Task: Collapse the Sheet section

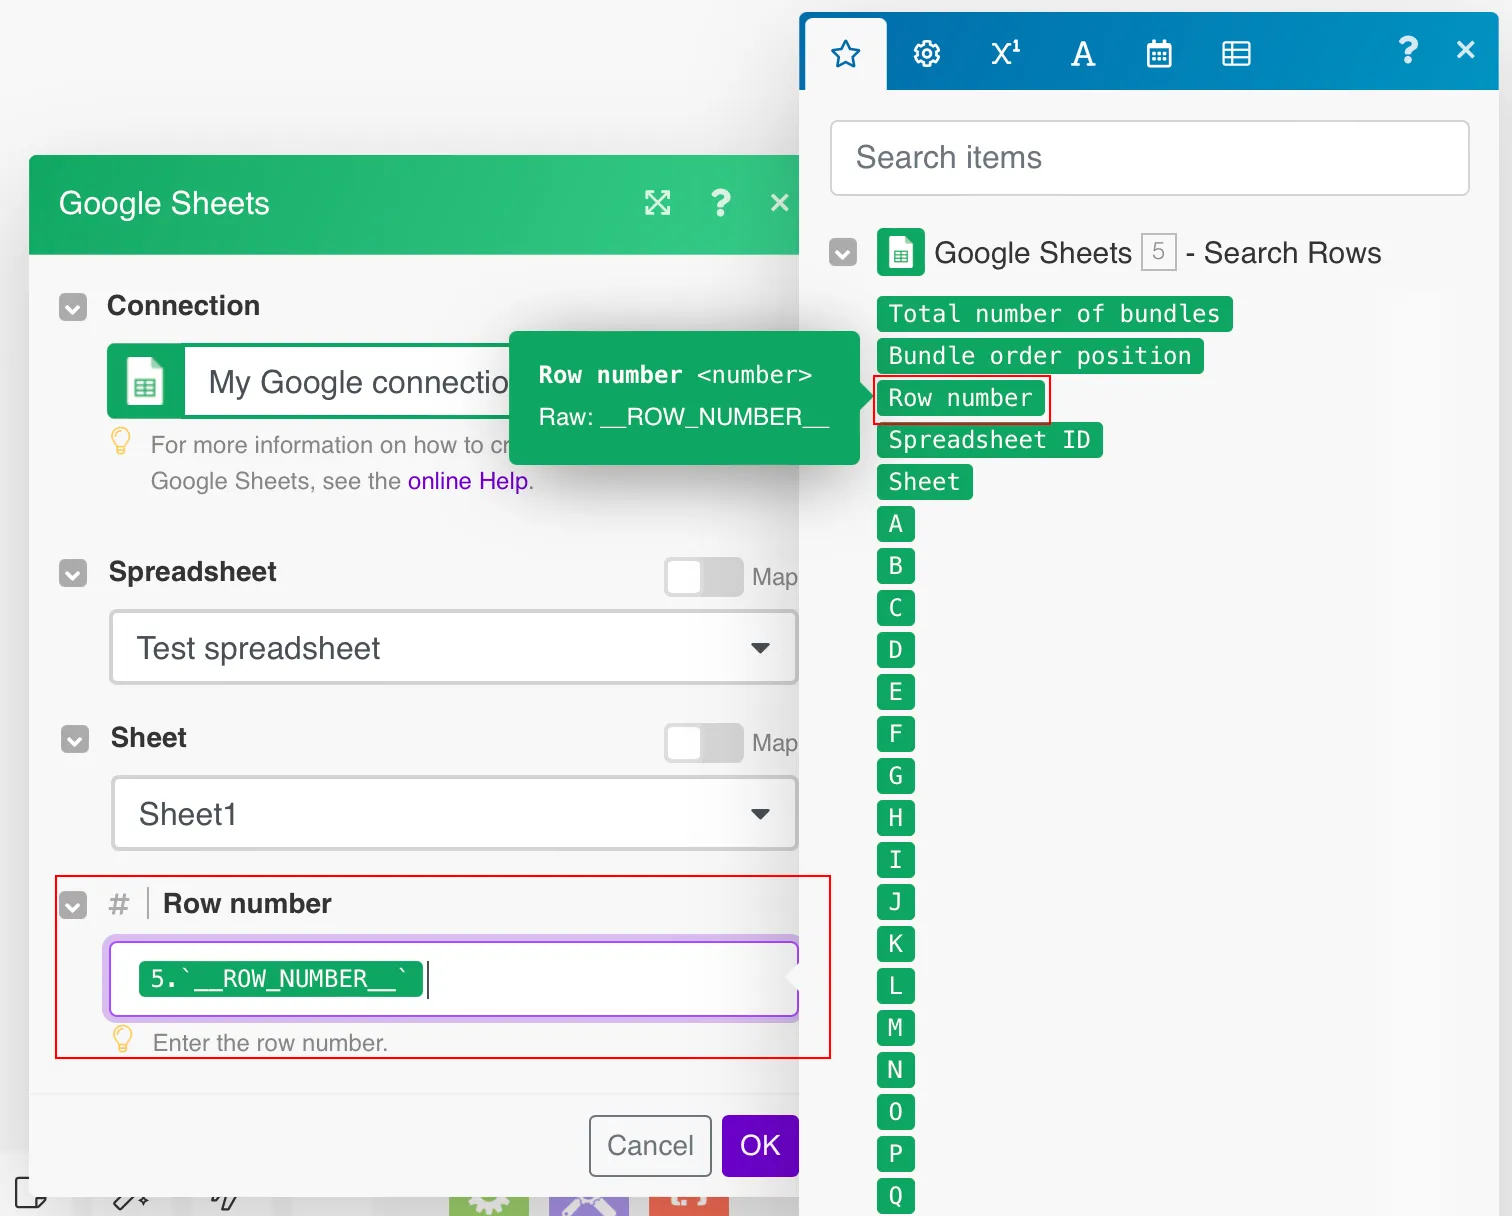Action: pos(75,739)
